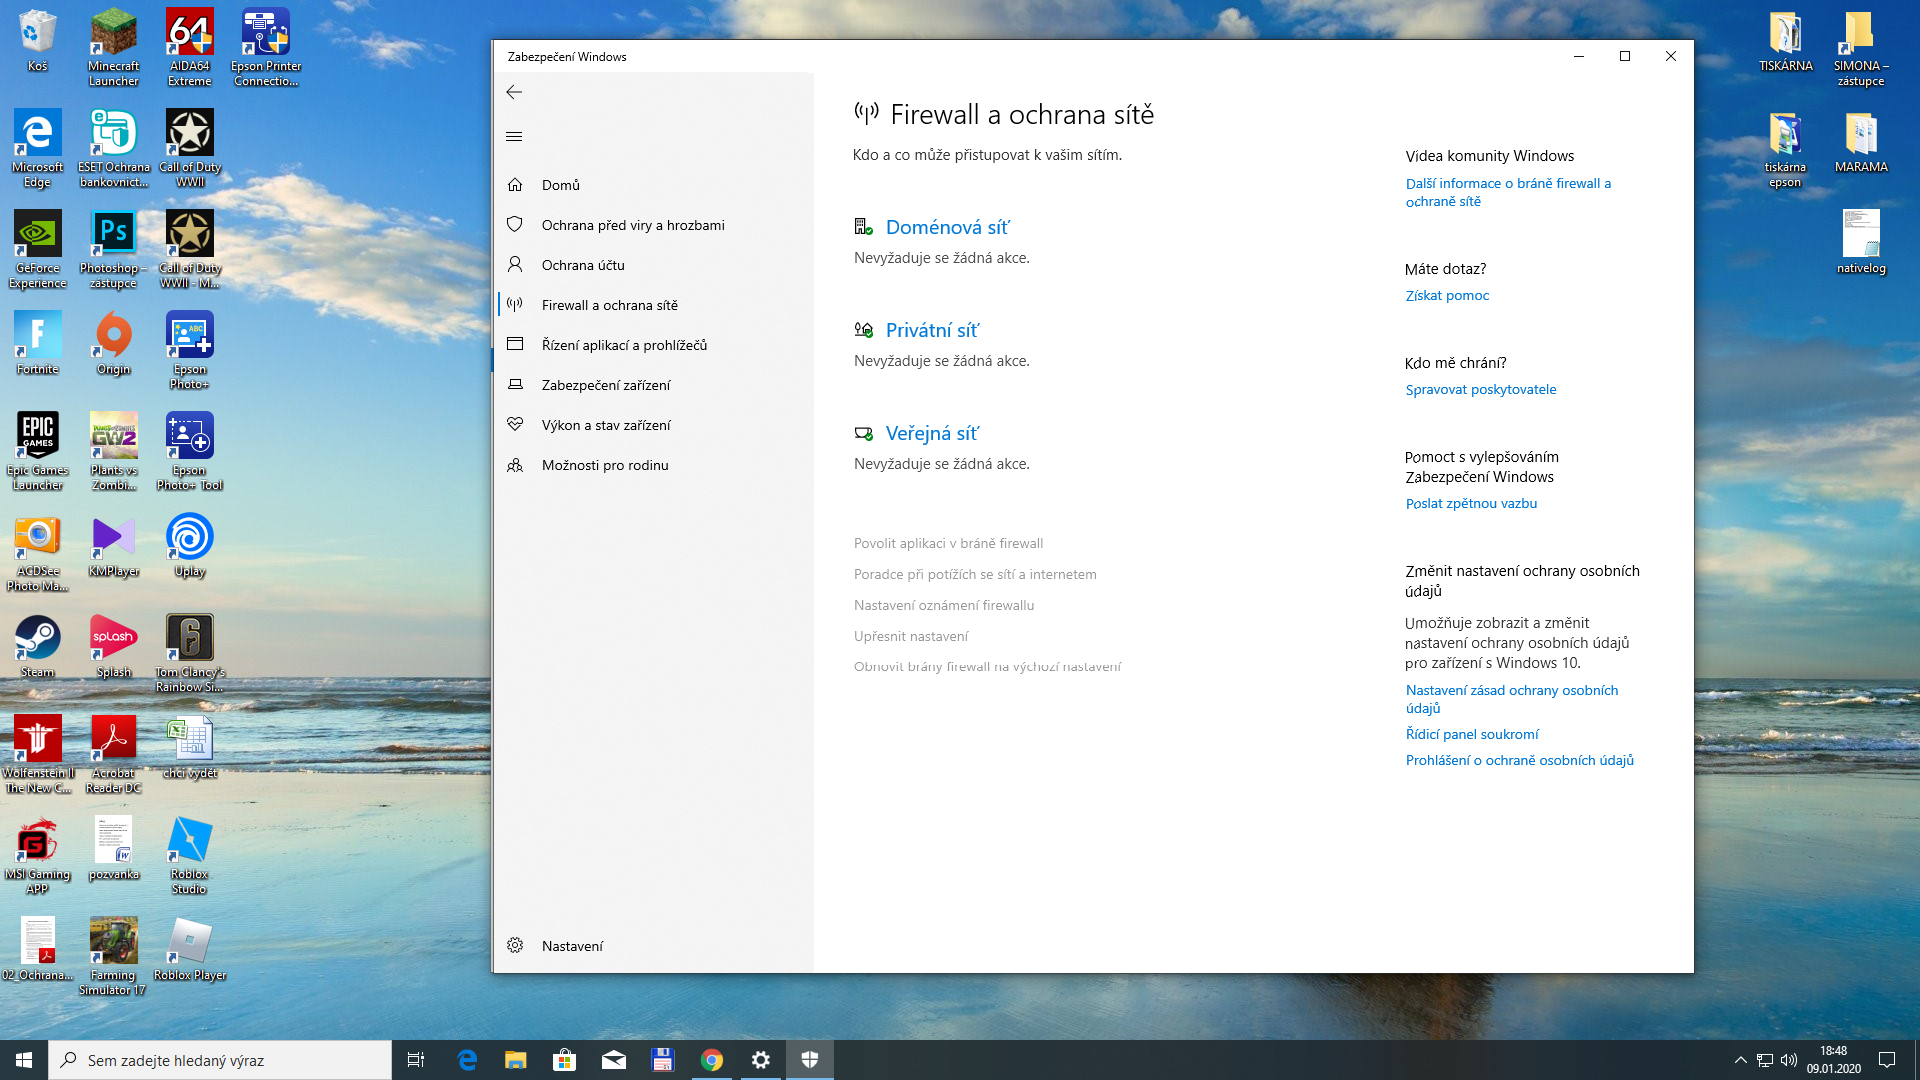Expand hidden system tray icons
1920x1080 pixels.
(1740, 1060)
